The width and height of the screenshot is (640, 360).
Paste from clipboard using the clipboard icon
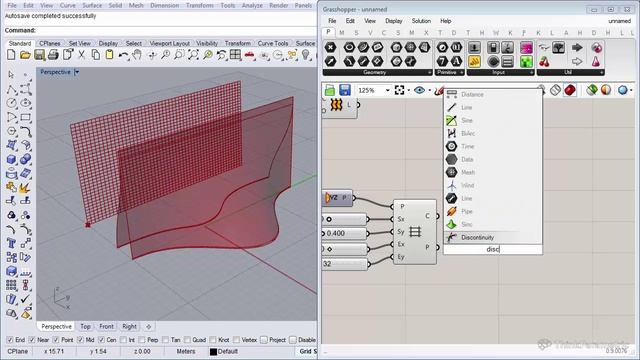tap(109, 54)
